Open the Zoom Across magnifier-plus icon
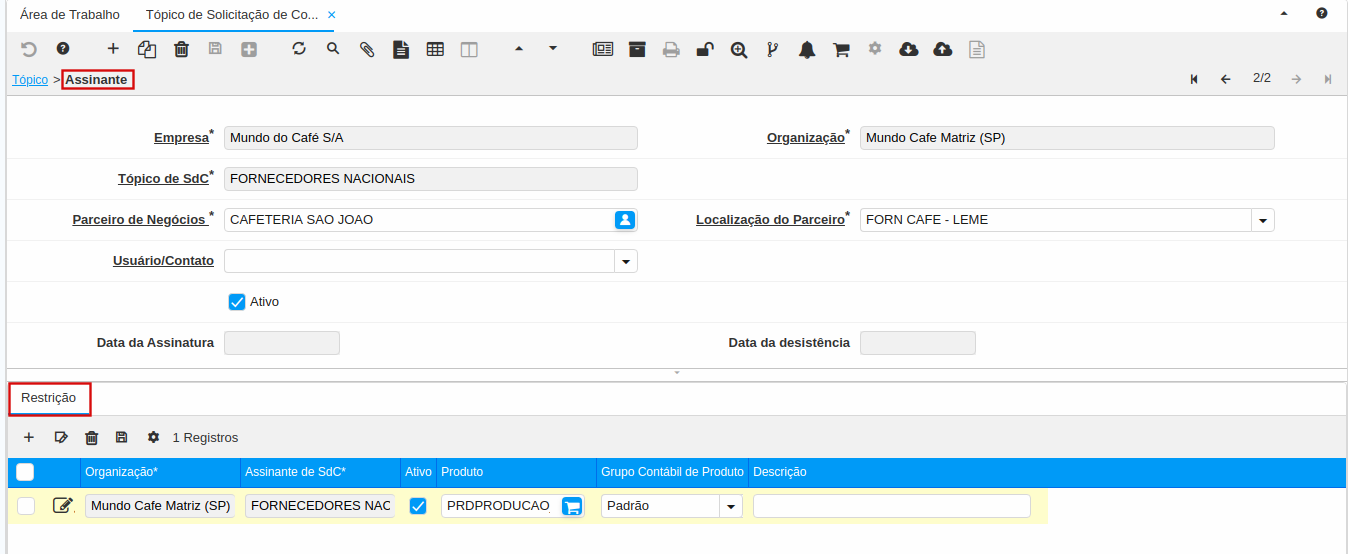The width and height of the screenshot is (1348, 554). 739,49
